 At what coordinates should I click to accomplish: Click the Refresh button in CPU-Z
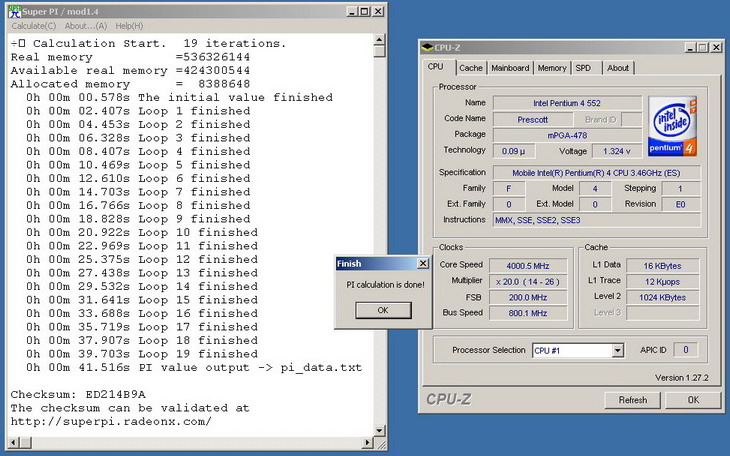tap(633, 400)
